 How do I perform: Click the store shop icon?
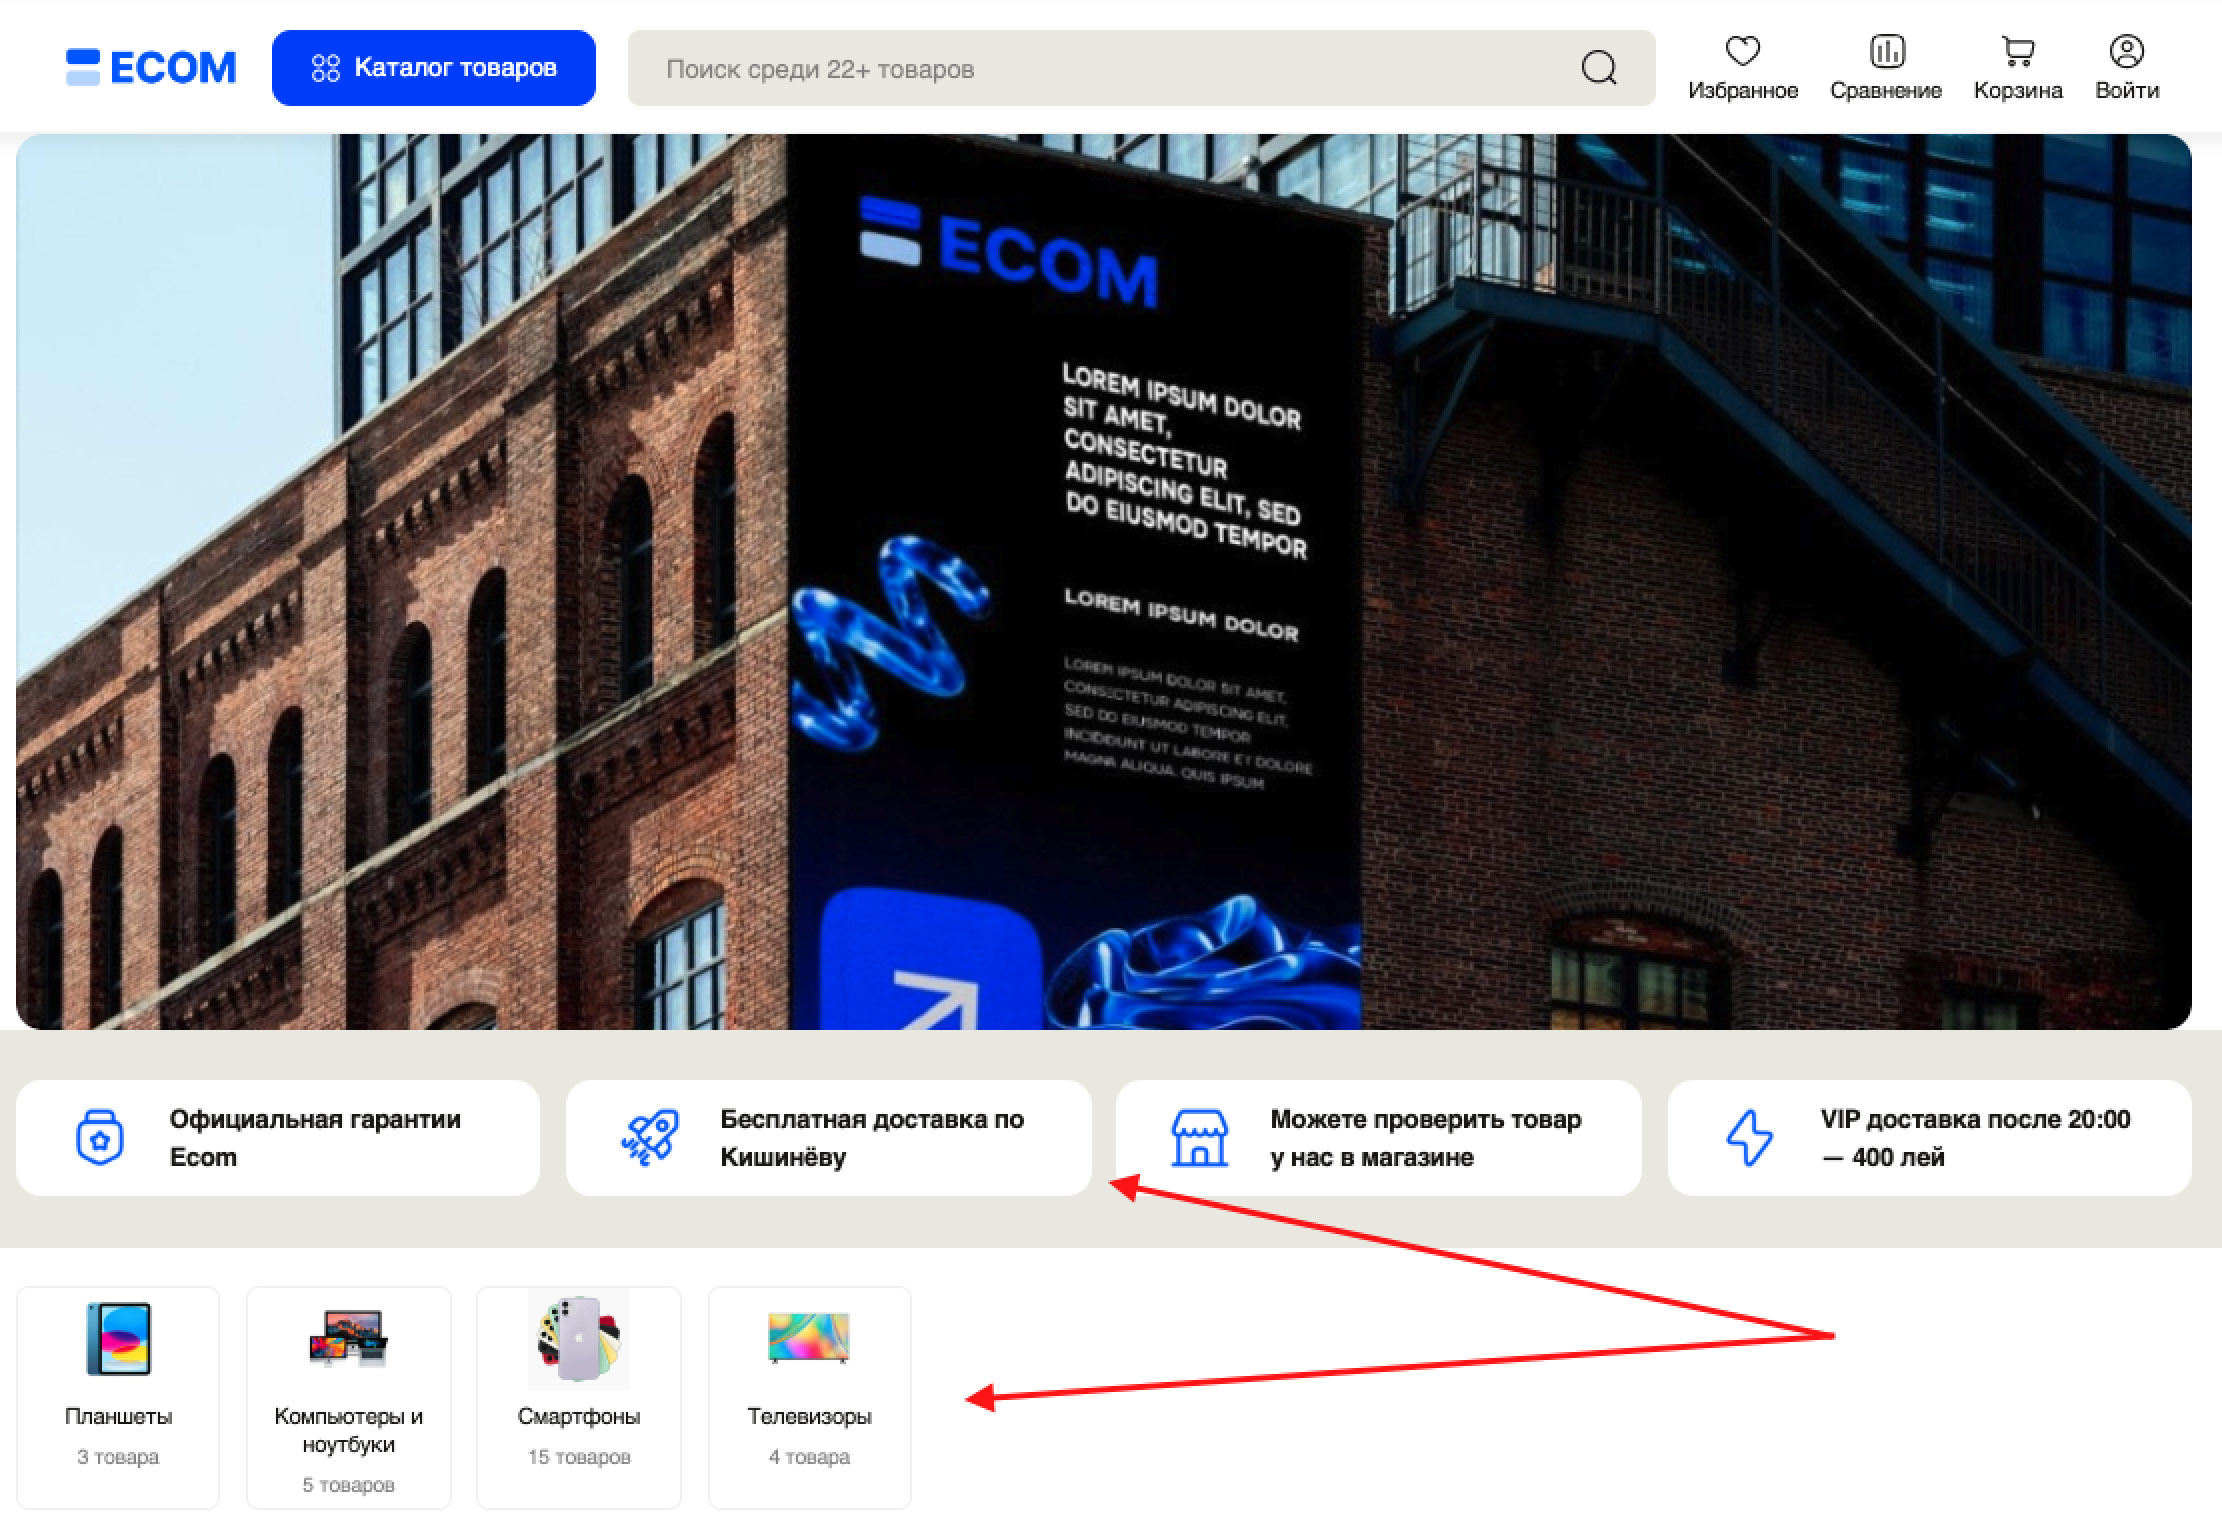[x=1199, y=1137]
